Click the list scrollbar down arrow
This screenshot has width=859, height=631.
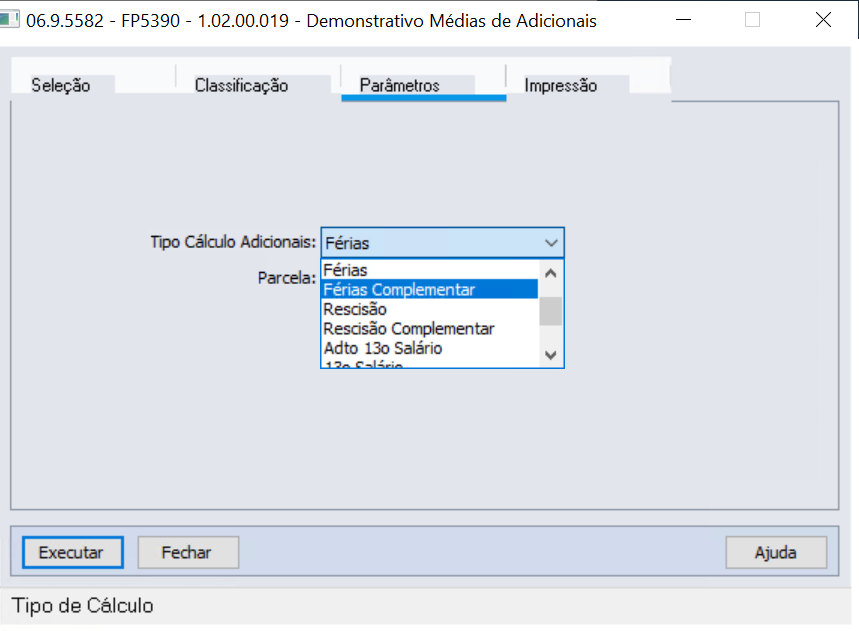point(551,355)
